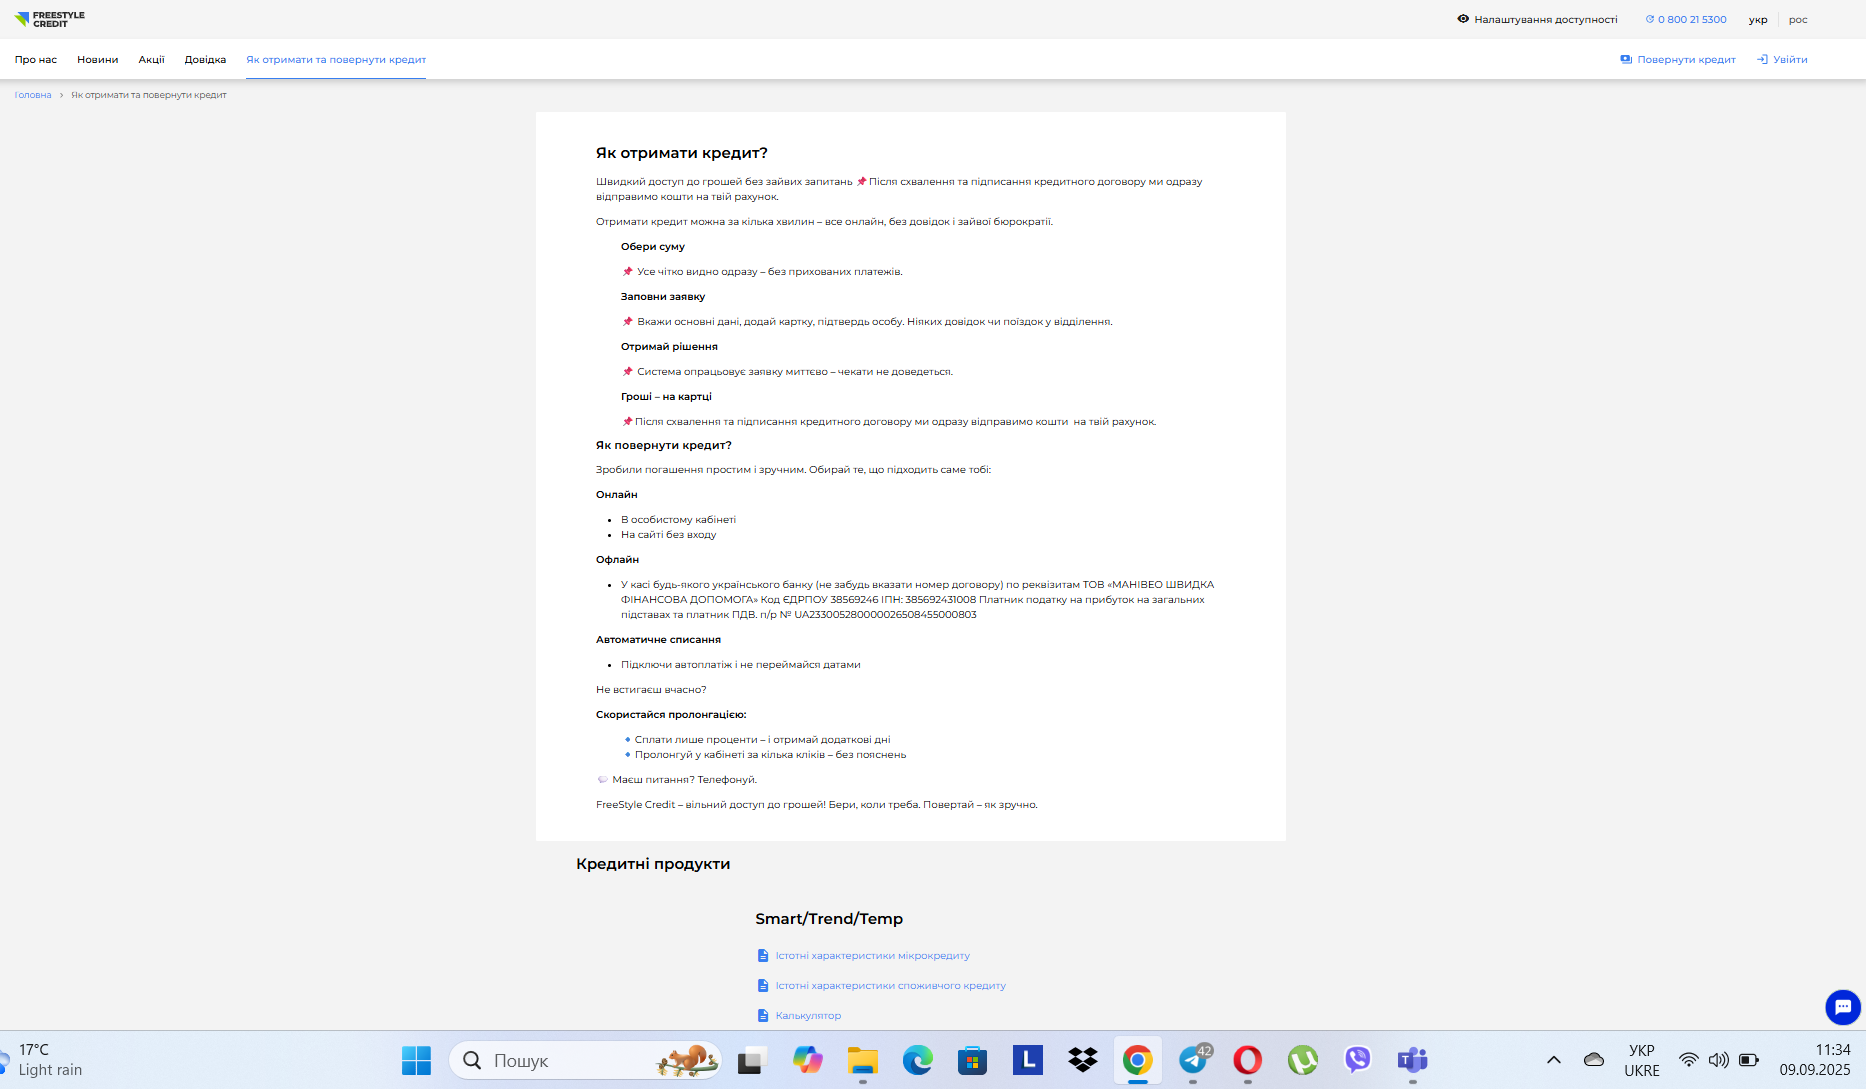Switch language to укр
This screenshot has height=1089, width=1866.
(x=1758, y=19)
